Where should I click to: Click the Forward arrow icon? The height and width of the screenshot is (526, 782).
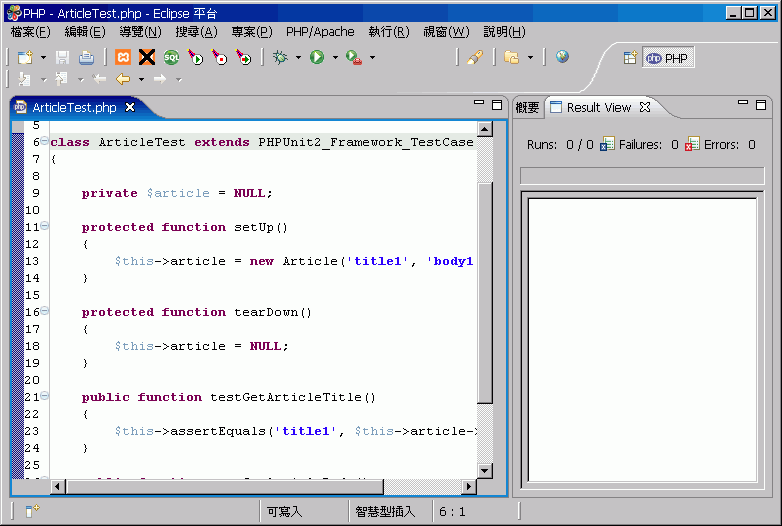(x=160, y=79)
